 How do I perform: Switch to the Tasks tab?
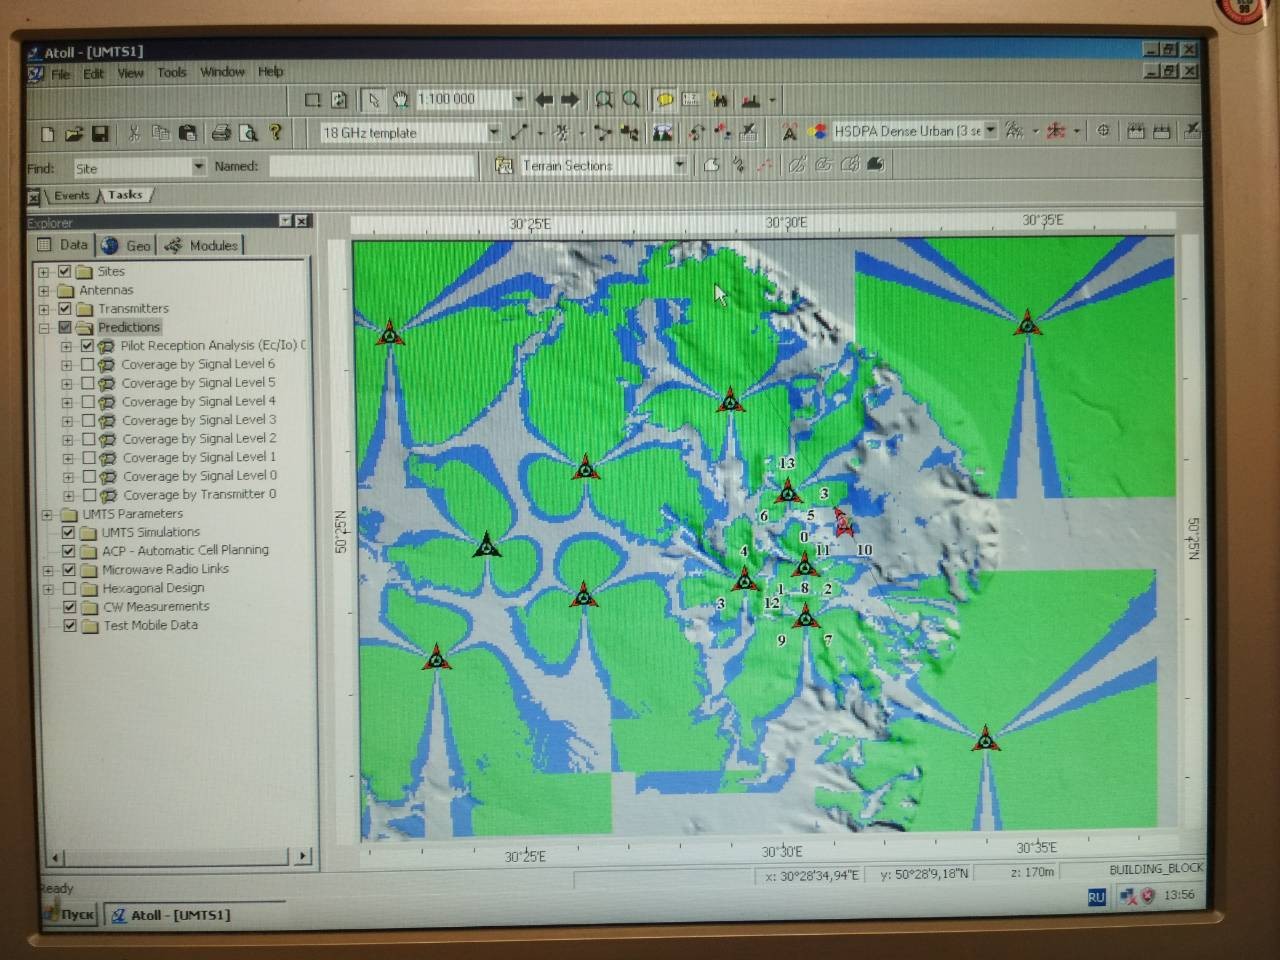tap(125, 195)
